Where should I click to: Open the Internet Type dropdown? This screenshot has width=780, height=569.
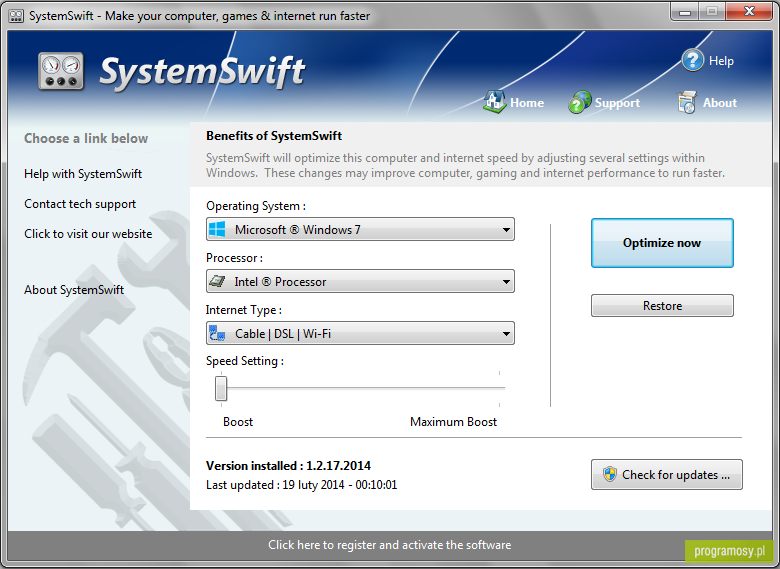pos(360,333)
